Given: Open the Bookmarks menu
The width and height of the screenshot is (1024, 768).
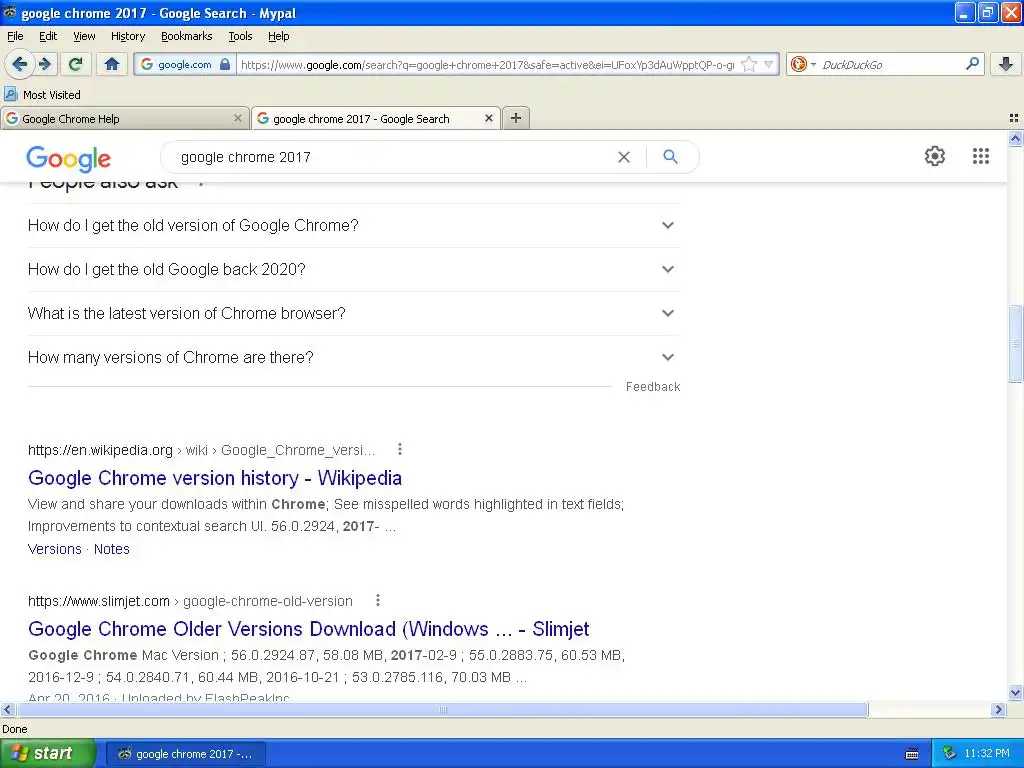Looking at the screenshot, I should tap(186, 36).
